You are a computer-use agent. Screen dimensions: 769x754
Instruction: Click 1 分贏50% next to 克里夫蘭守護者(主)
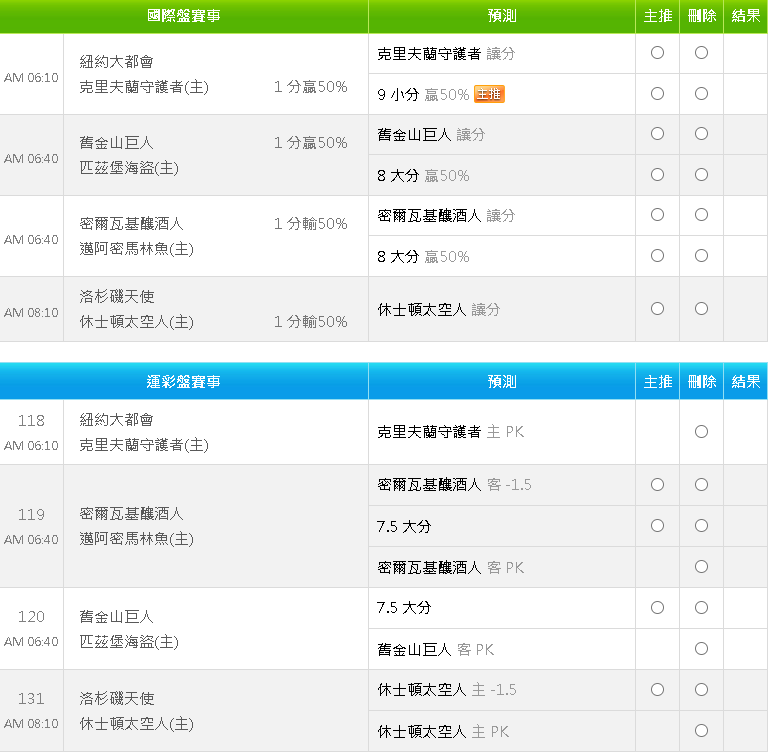click(310, 87)
